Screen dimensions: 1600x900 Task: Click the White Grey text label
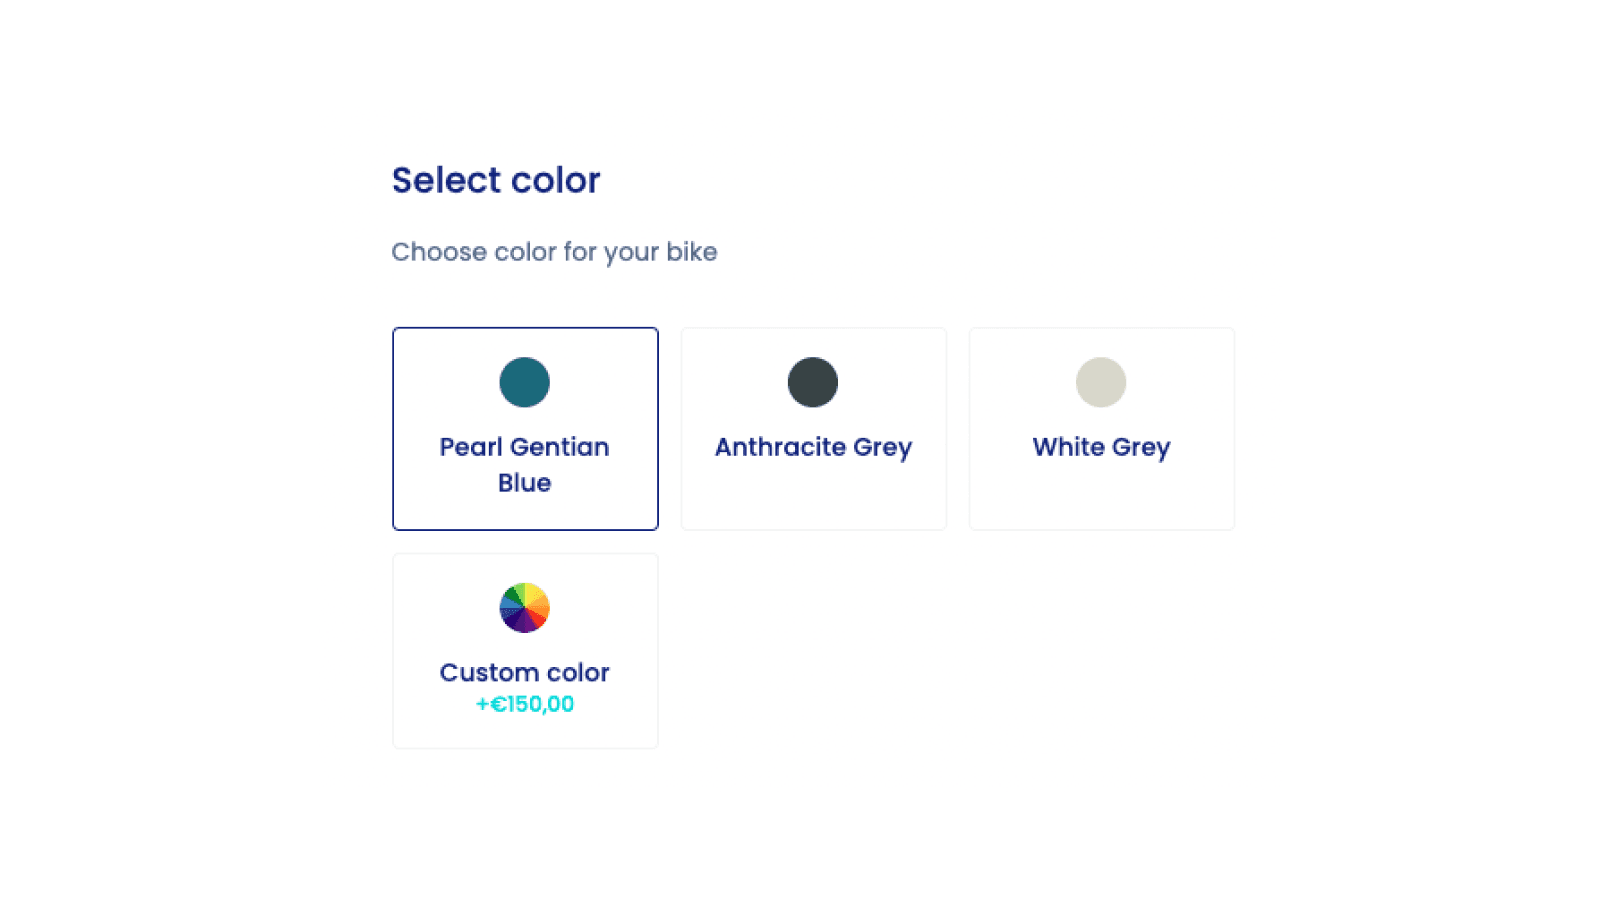point(1101,447)
